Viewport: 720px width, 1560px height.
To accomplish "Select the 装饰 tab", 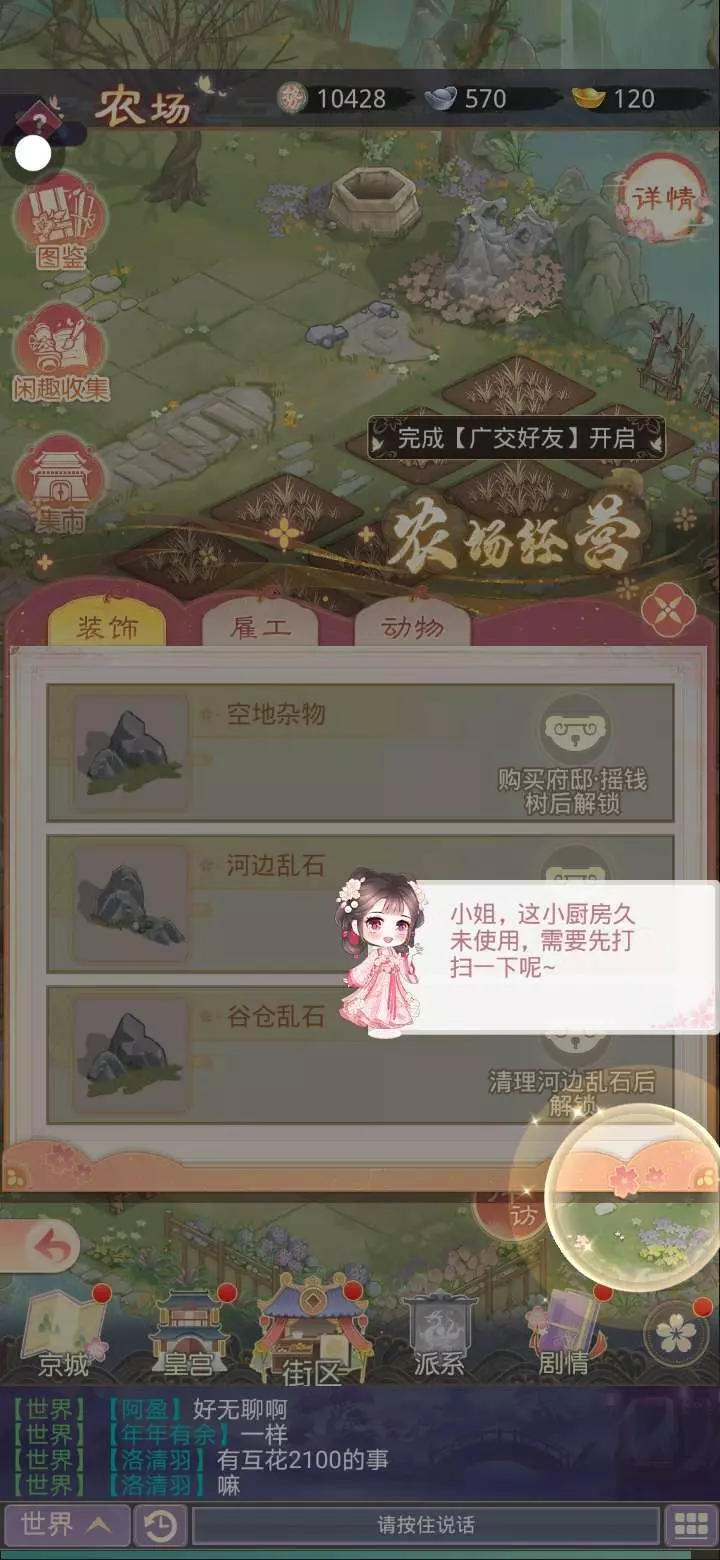I will [107, 627].
